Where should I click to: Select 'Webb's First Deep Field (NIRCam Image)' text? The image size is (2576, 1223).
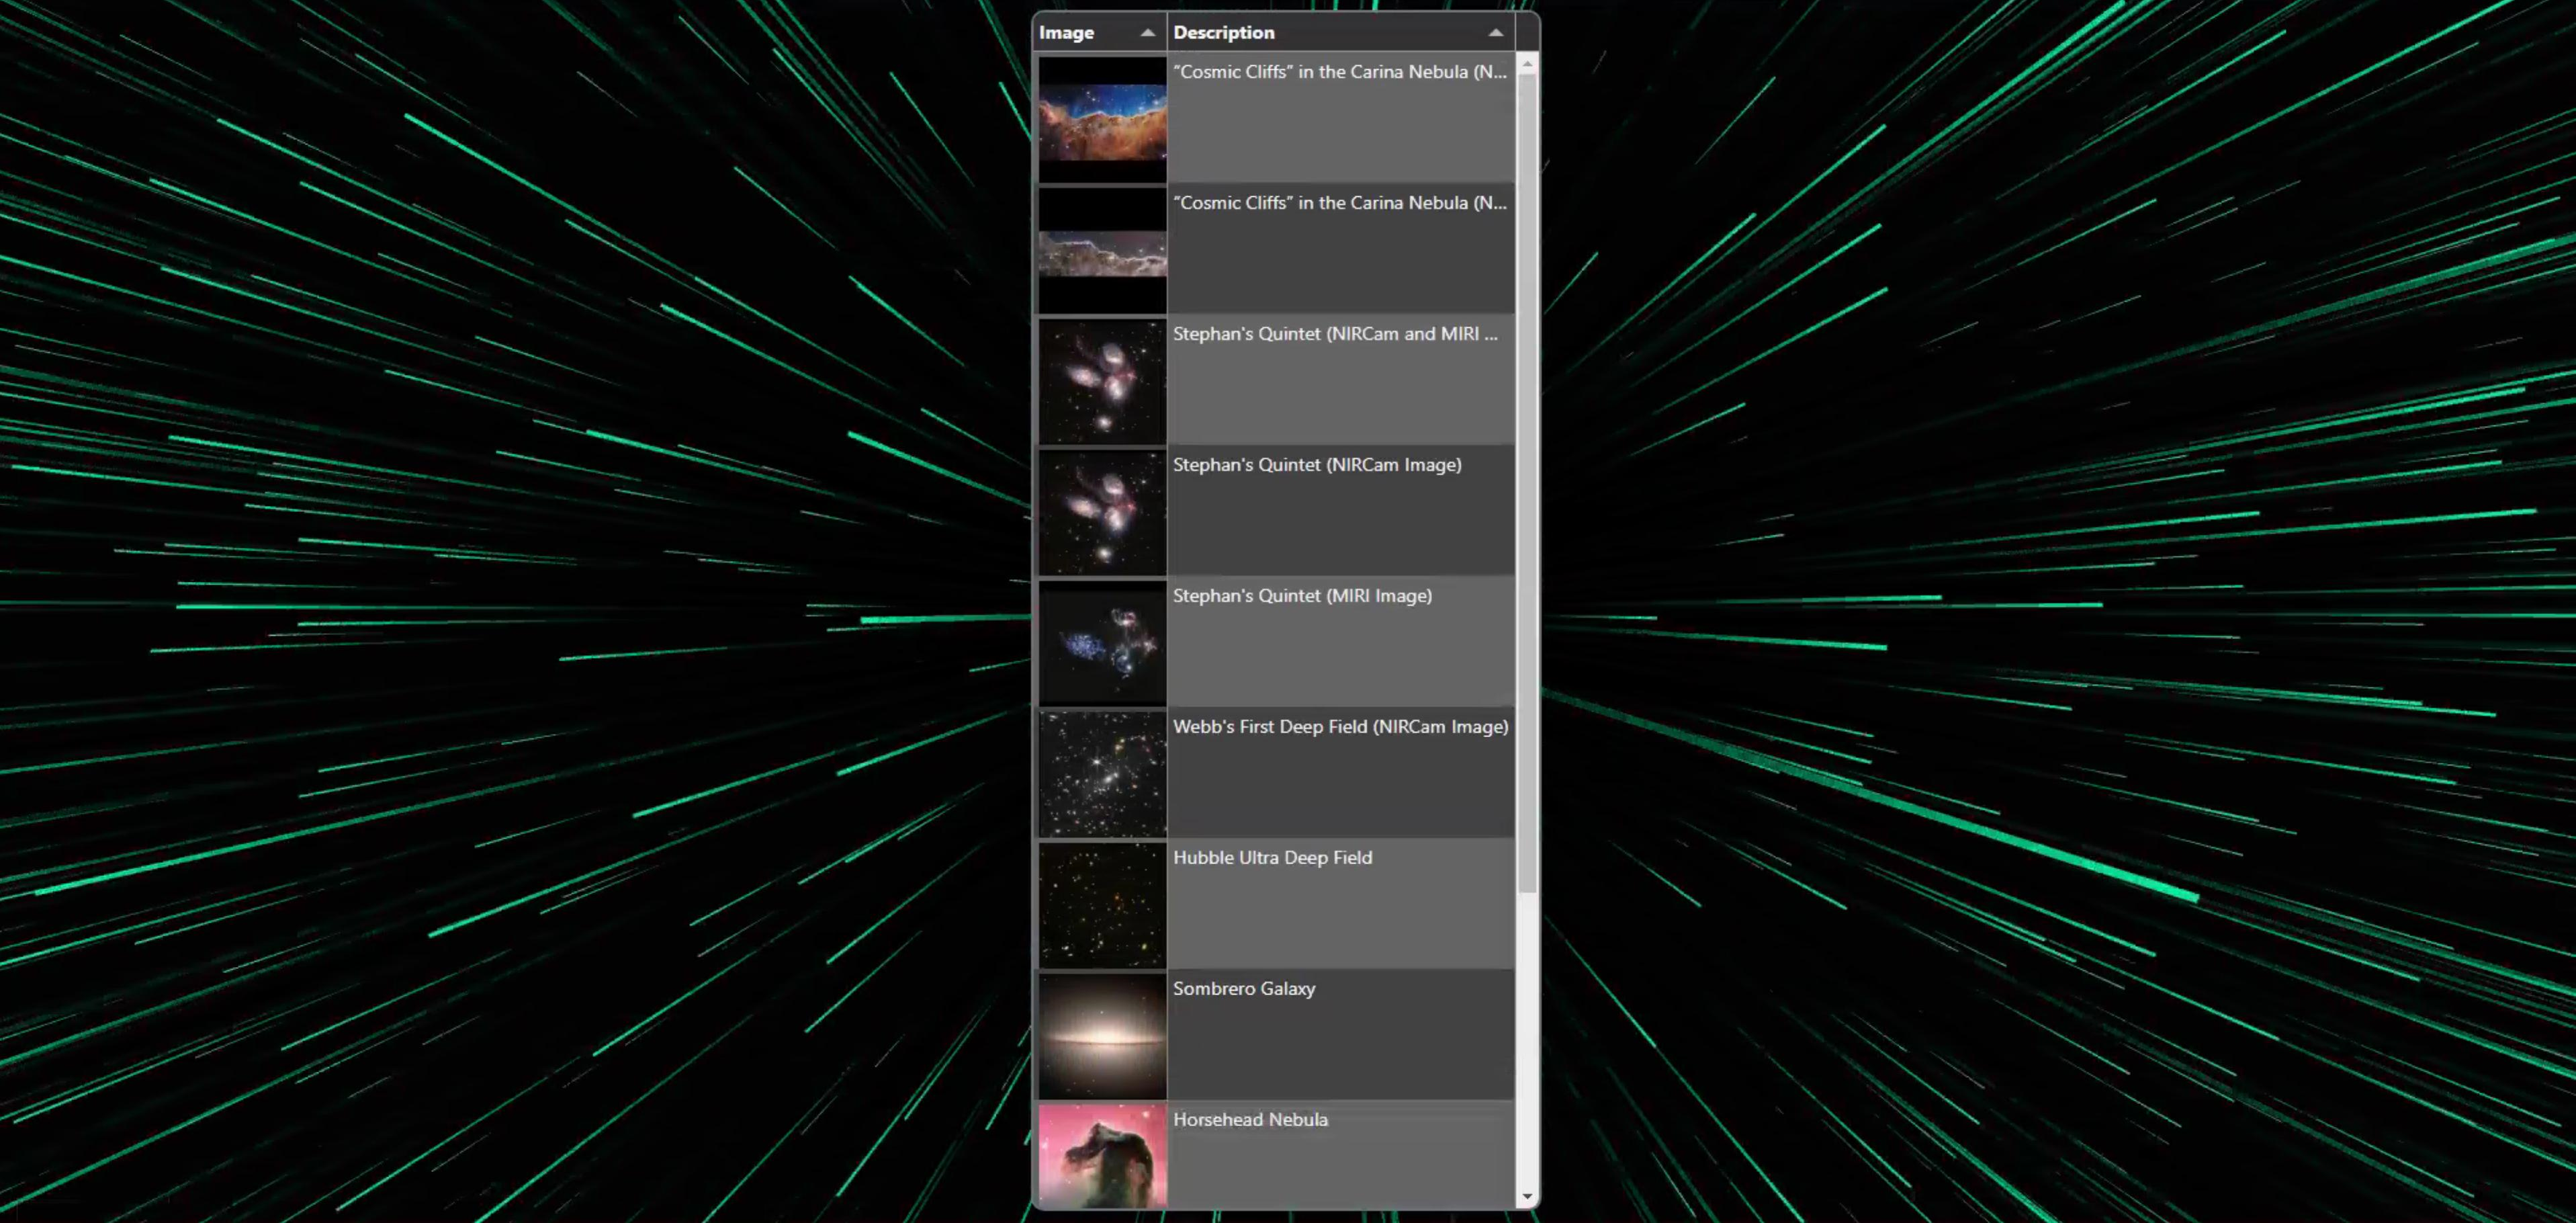click(x=1340, y=727)
